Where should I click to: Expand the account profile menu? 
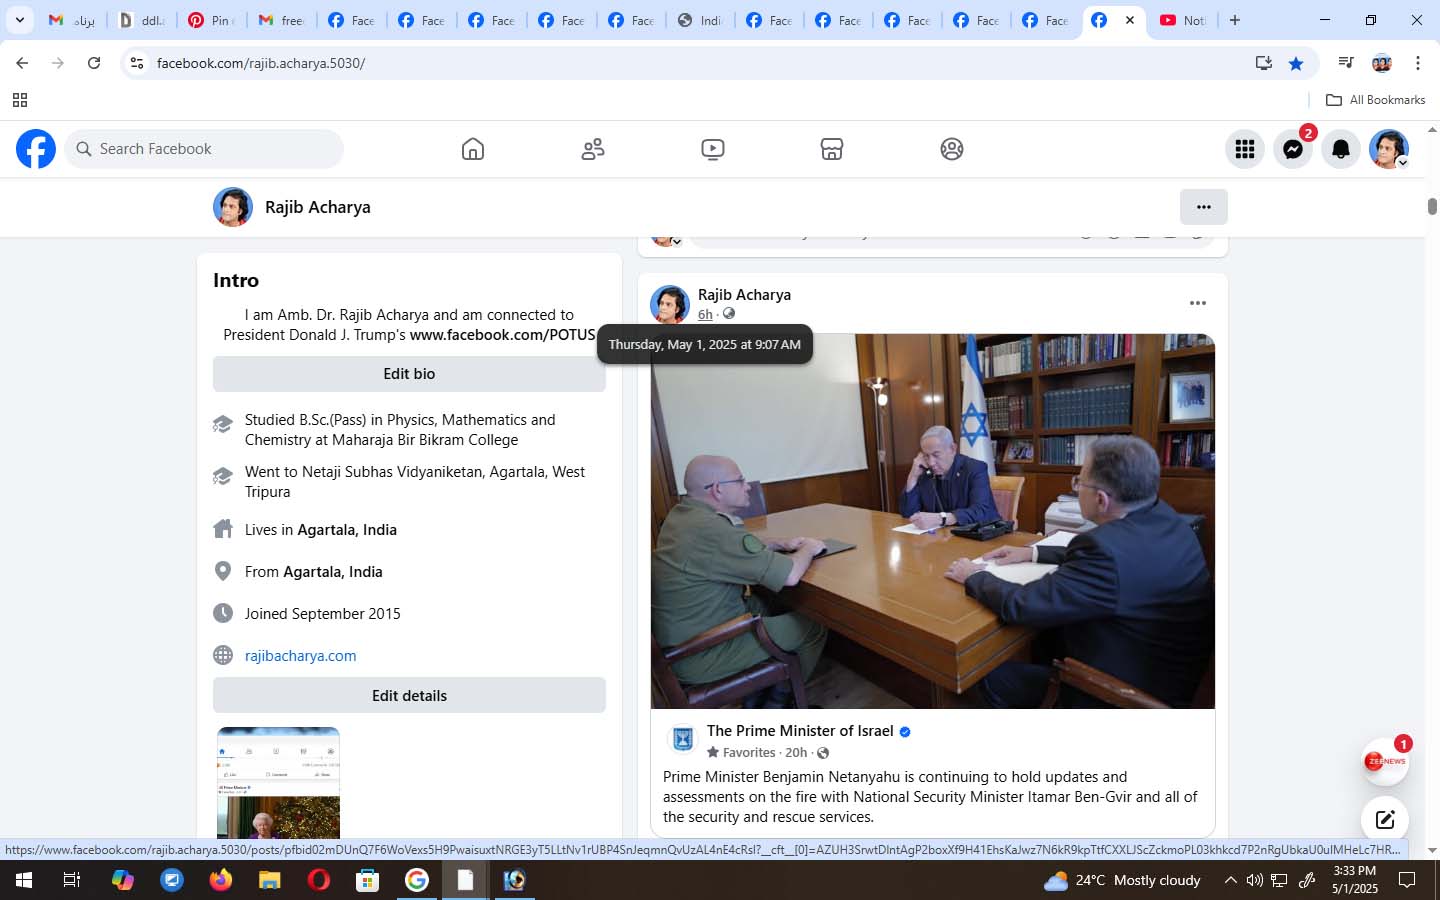(1389, 149)
